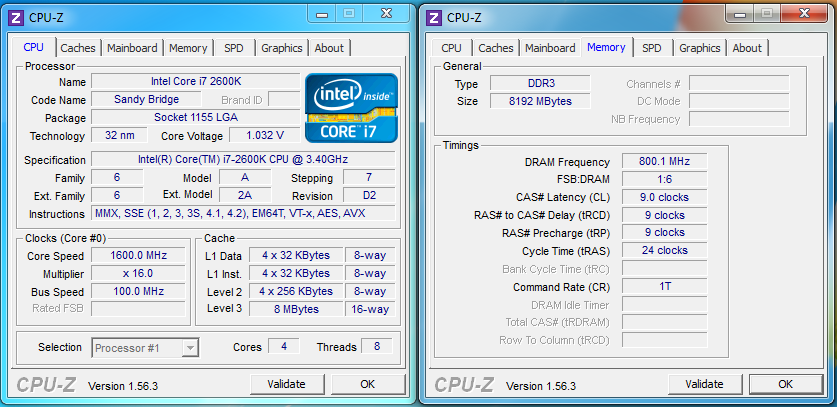Screen dimensions: 837x407
Task: Open the Caches tab in left window
Action: point(78,48)
